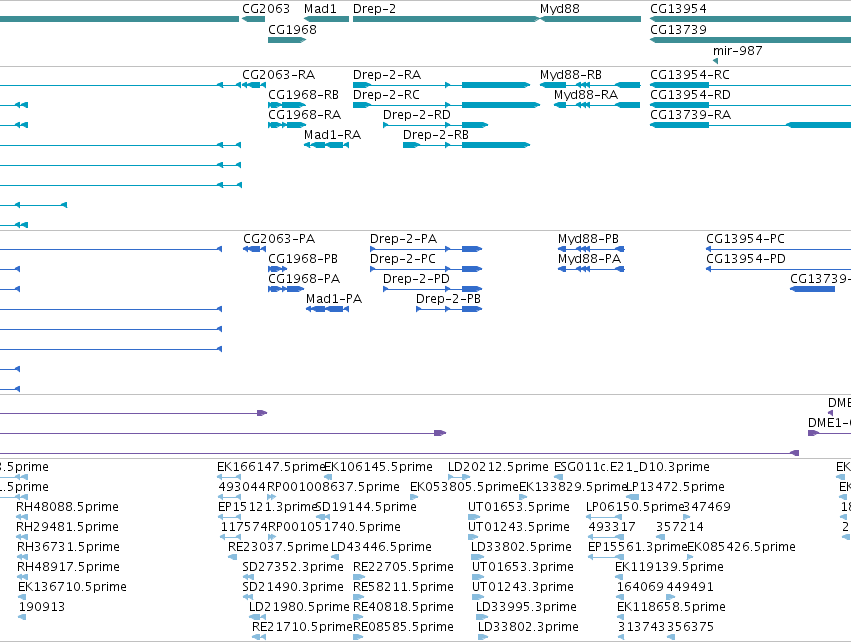Click the CG13954-PC protein label

745,239
